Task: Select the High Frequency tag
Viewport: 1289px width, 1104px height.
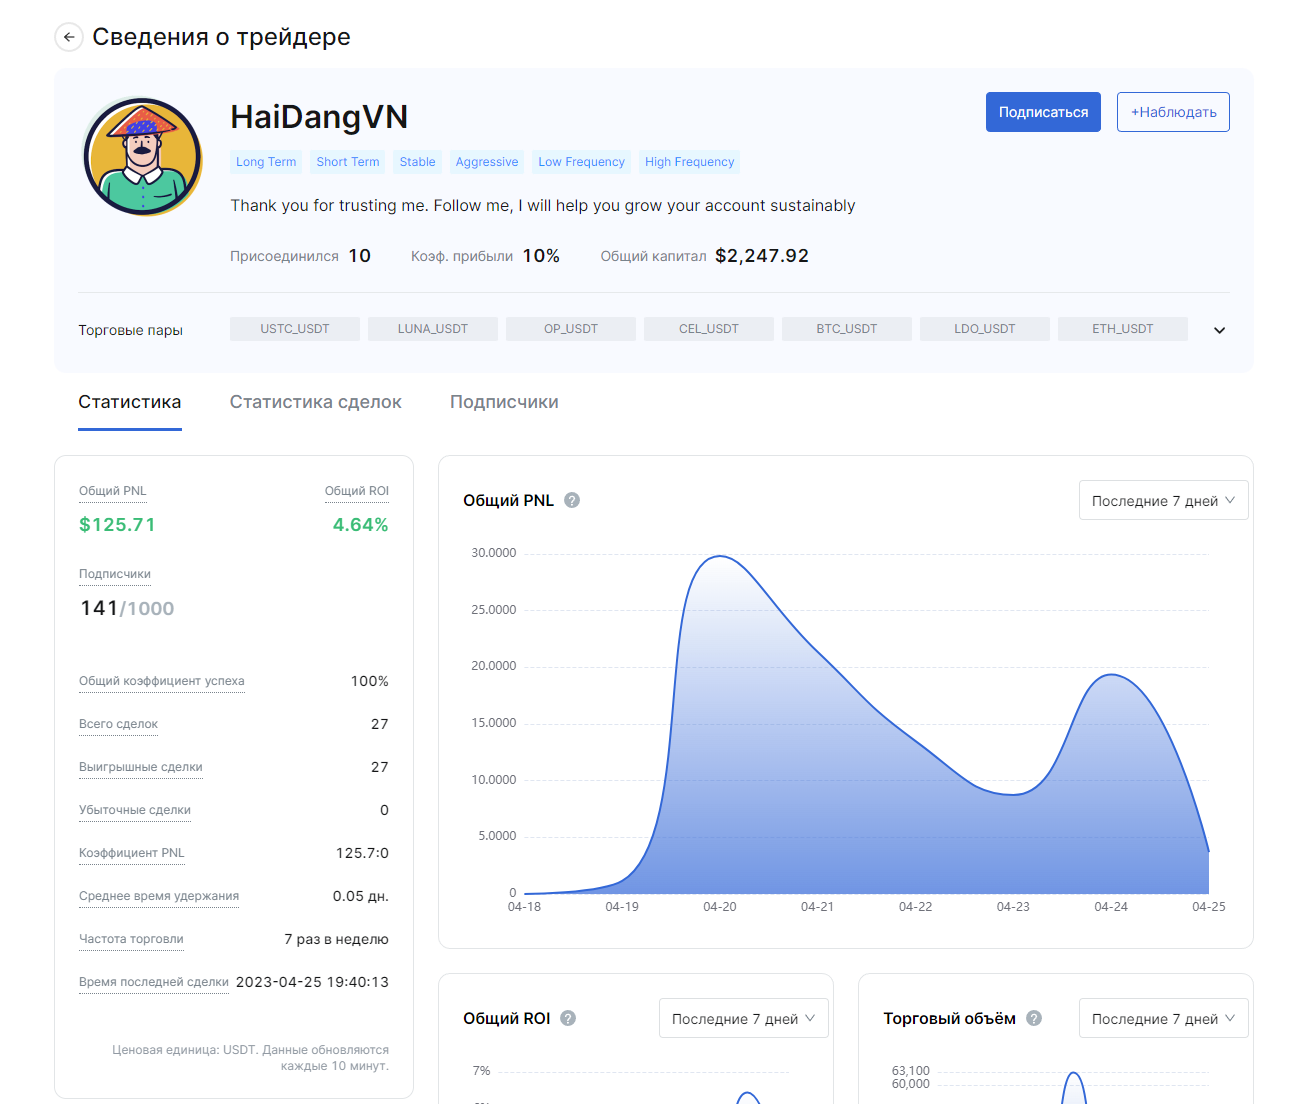Action: pyautogui.click(x=690, y=162)
